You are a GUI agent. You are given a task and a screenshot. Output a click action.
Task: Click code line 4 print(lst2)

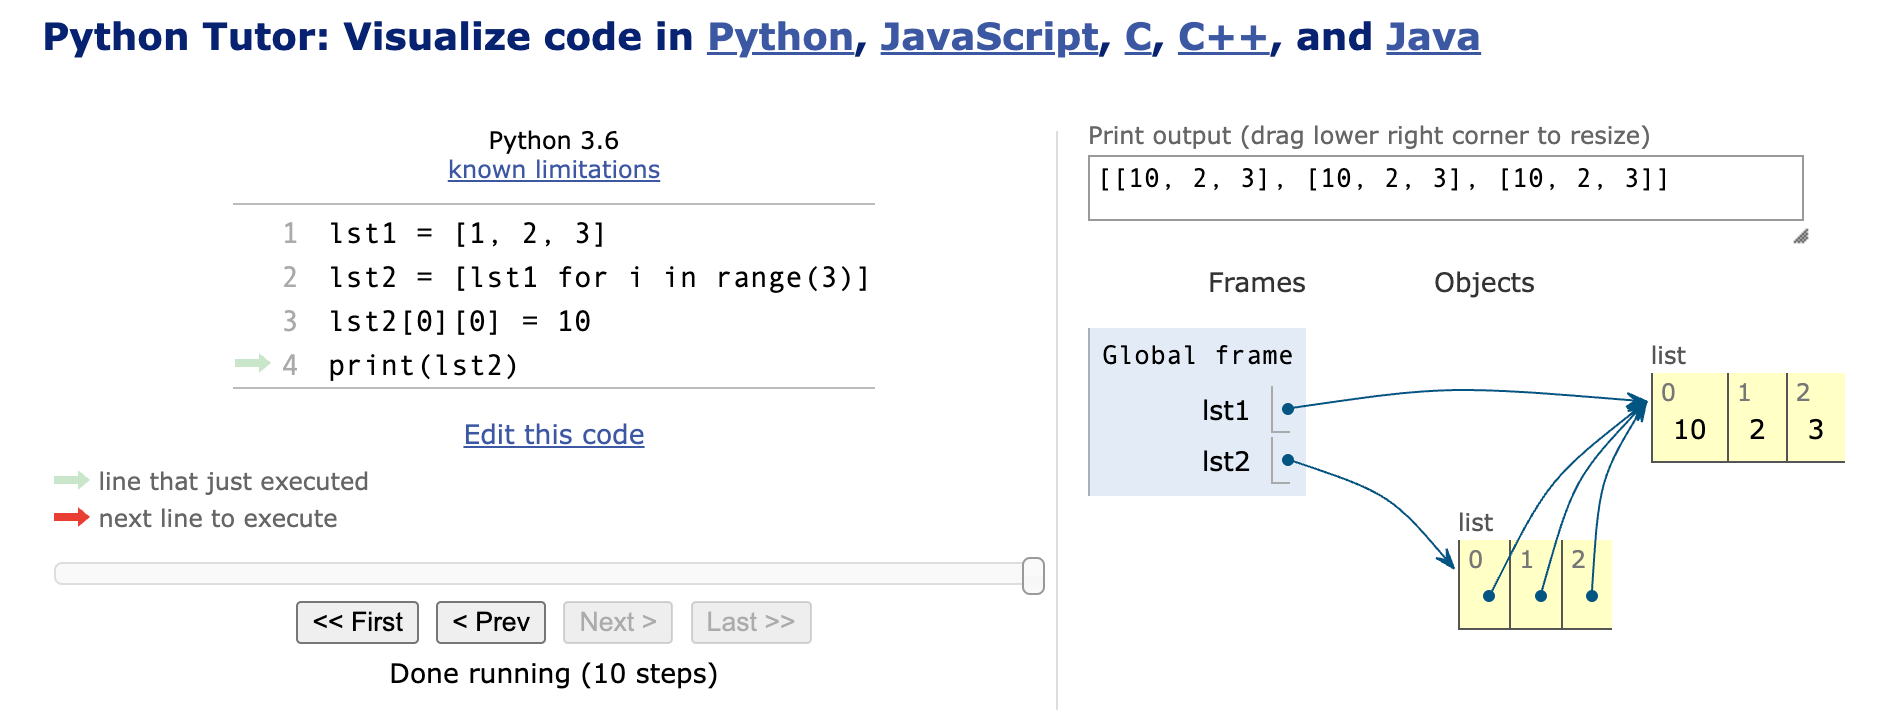point(423,366)
